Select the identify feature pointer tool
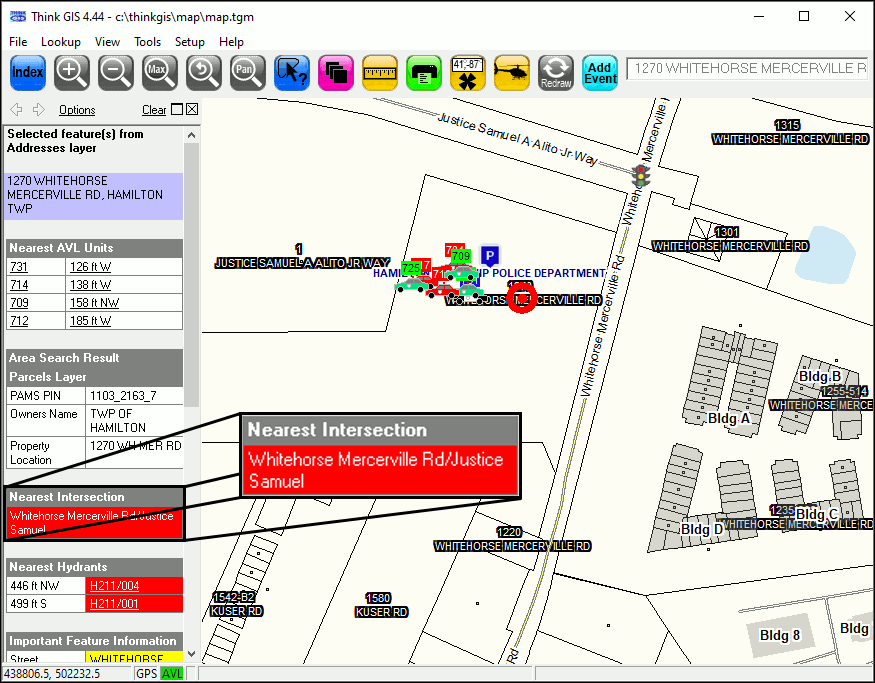The width and height of the screenshot is (875, 683). pos(291,72)
